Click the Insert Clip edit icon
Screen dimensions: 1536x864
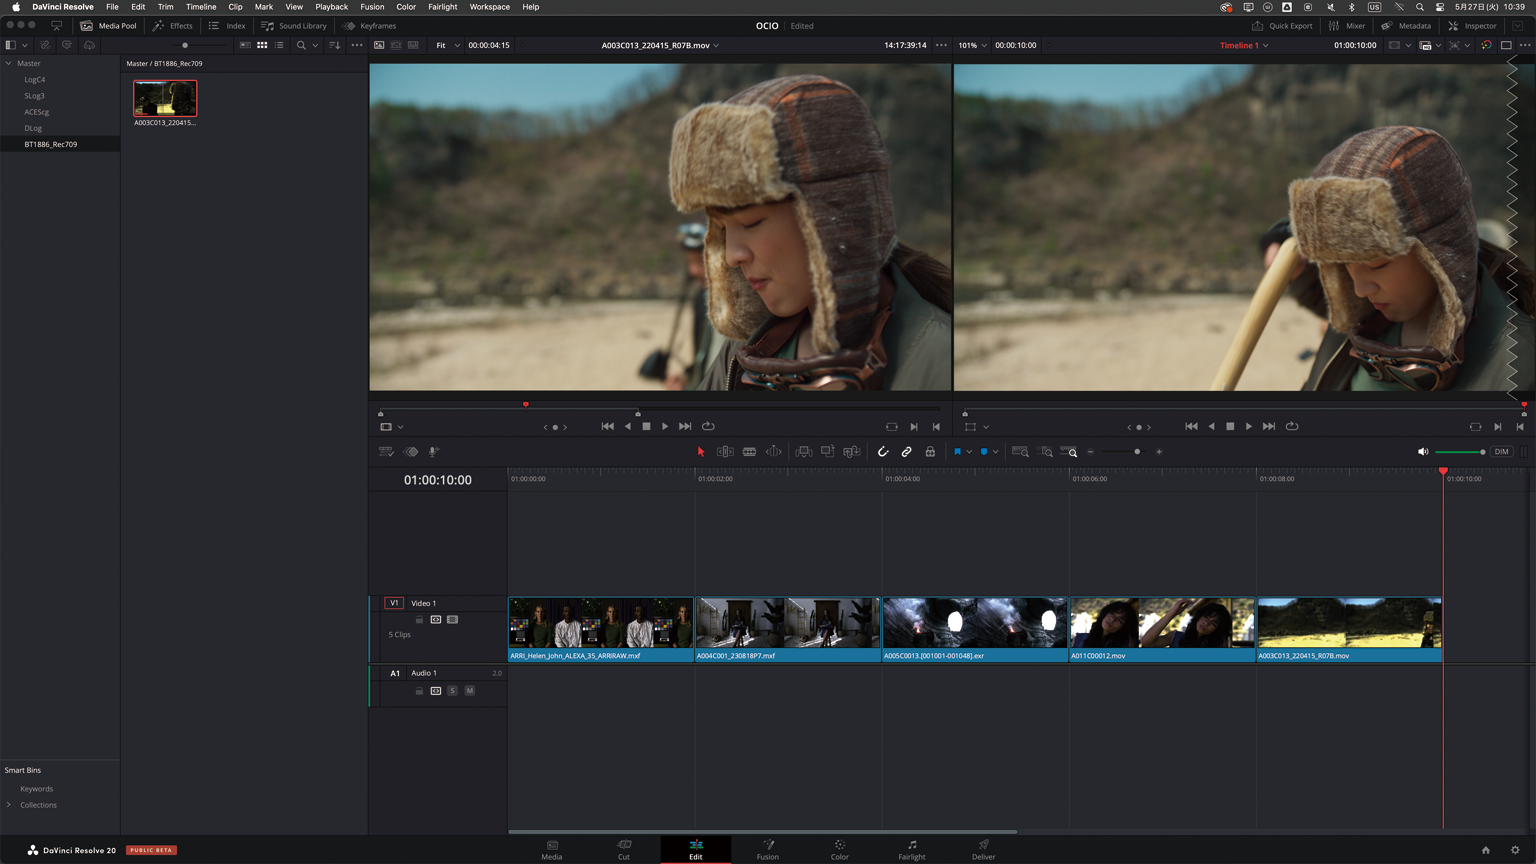[x=804, y=452]
